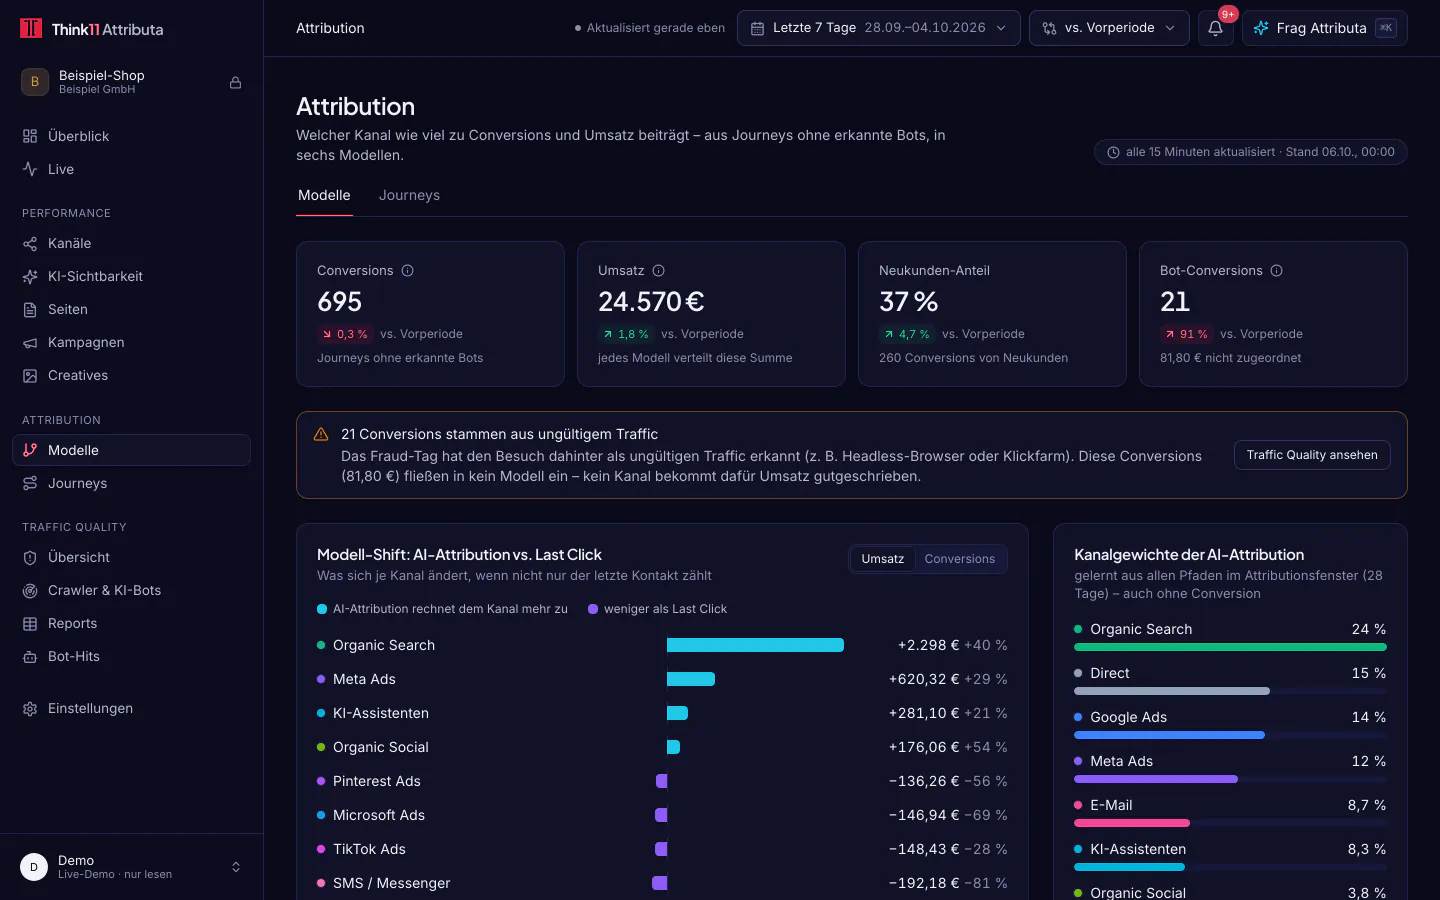Click the lock icon beside Beispiel-Shop
The width and height of the screenshot is (1440, 900).
click(x=235, y=82)
